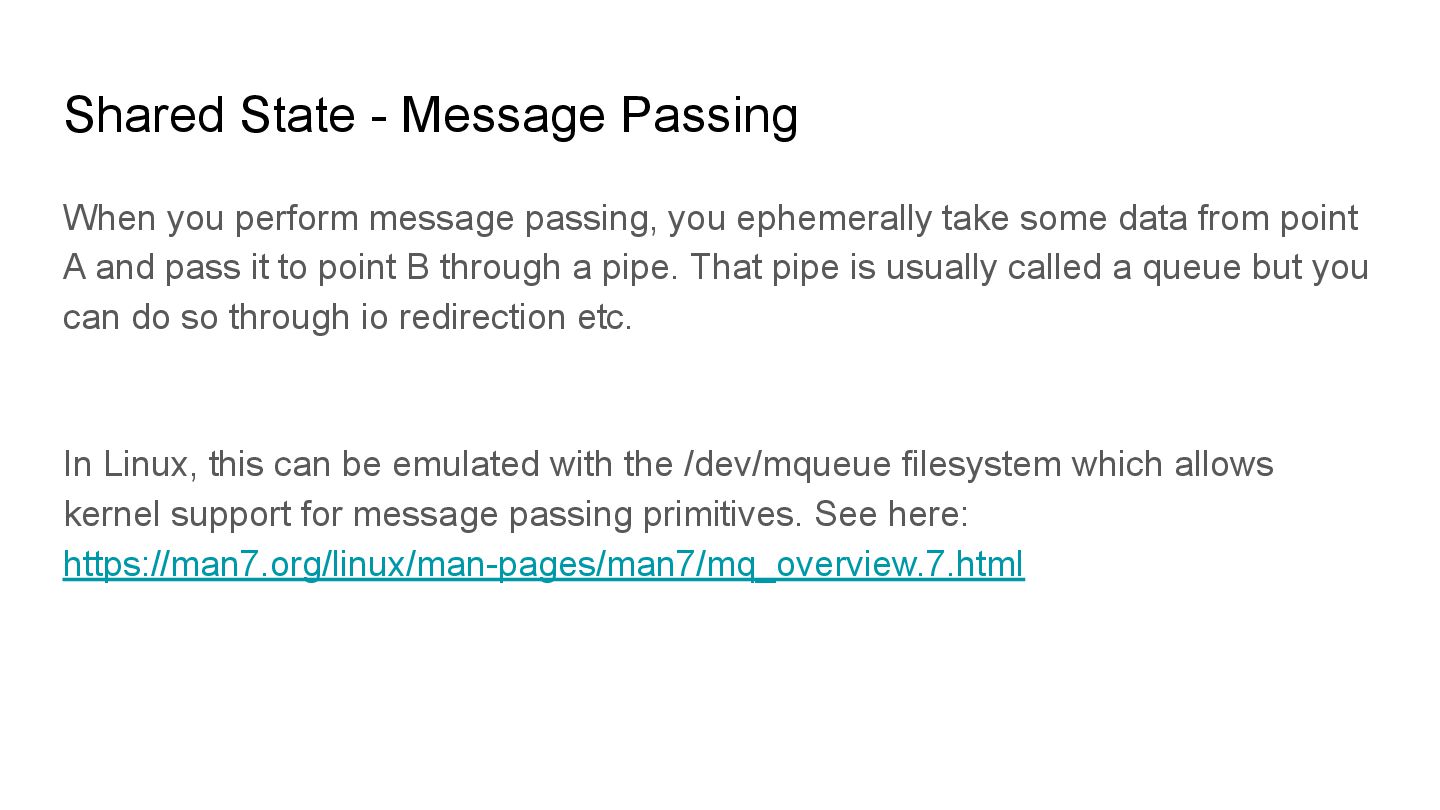Click the word 'kernel' starting the line
1440x810 pixels.
click(112, 514)
